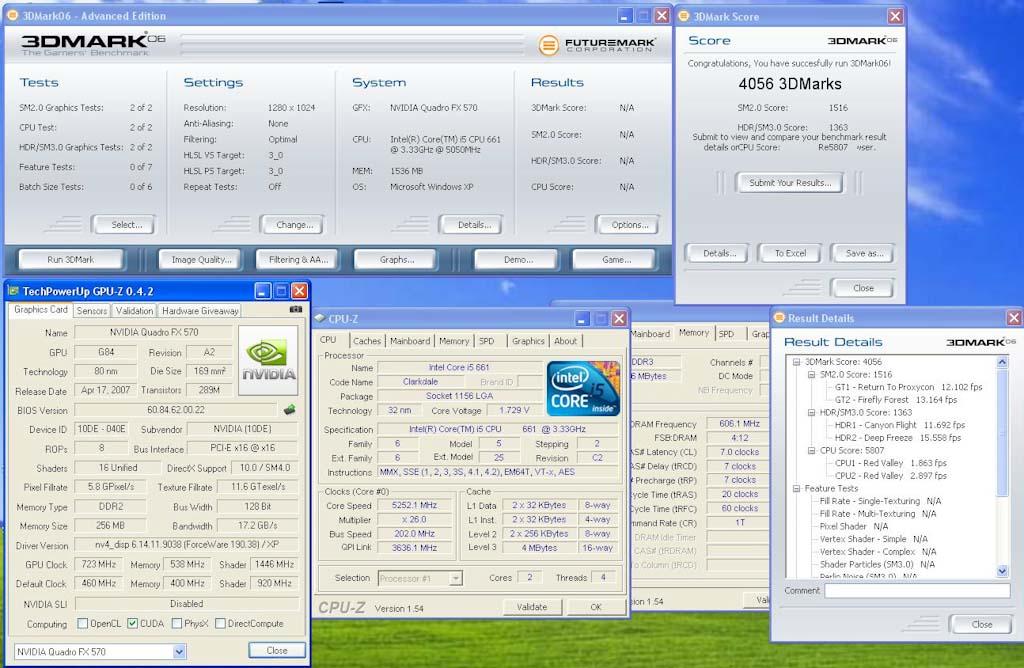This screenshot has width=1024, height=668.
Task: Enable the DirectCompute checkbox
Action: (x=220, y=623)
